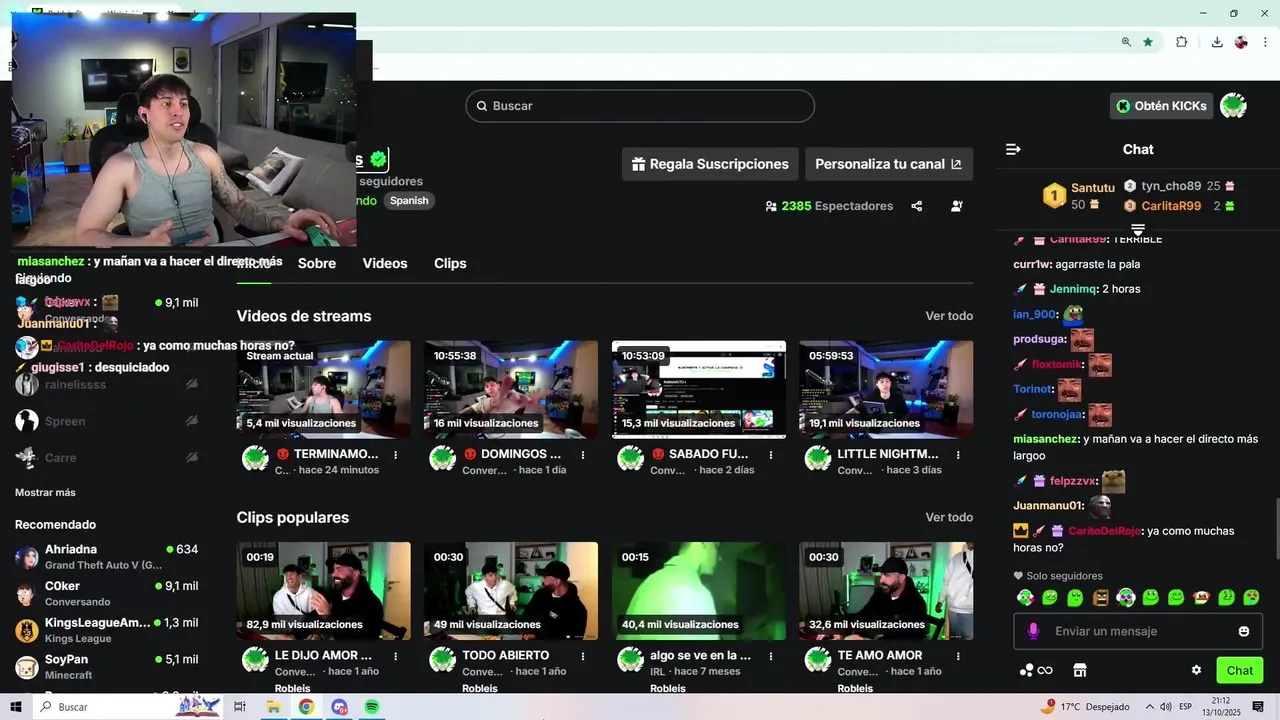The width and height of the screenshot is (1280, 720).
Task: Open offline followed channel Carre
Action: pyautogui.click(x=106, y=458)
